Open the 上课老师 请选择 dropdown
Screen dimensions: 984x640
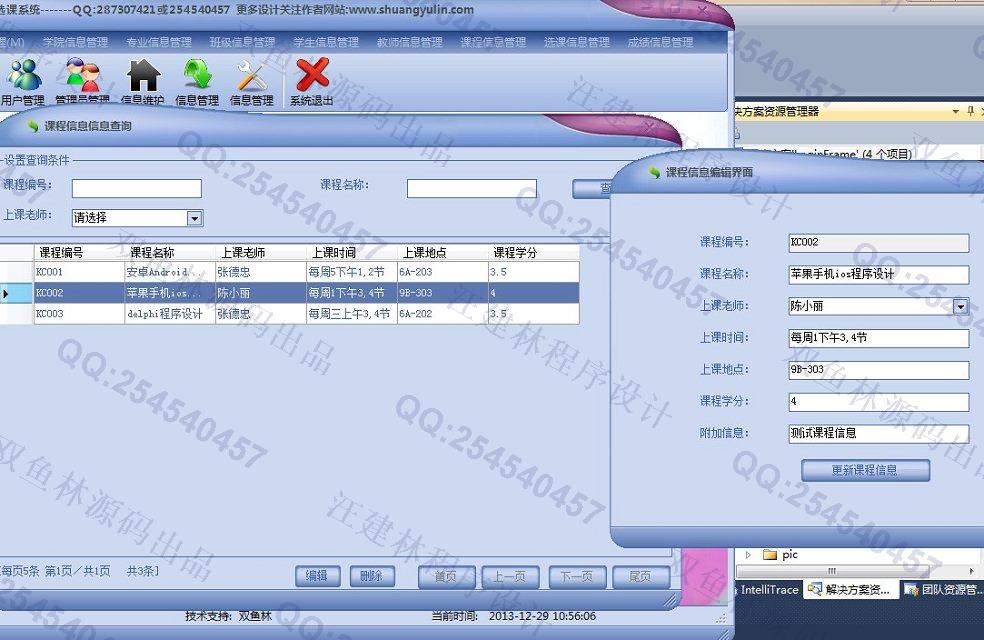coord(195,218)
